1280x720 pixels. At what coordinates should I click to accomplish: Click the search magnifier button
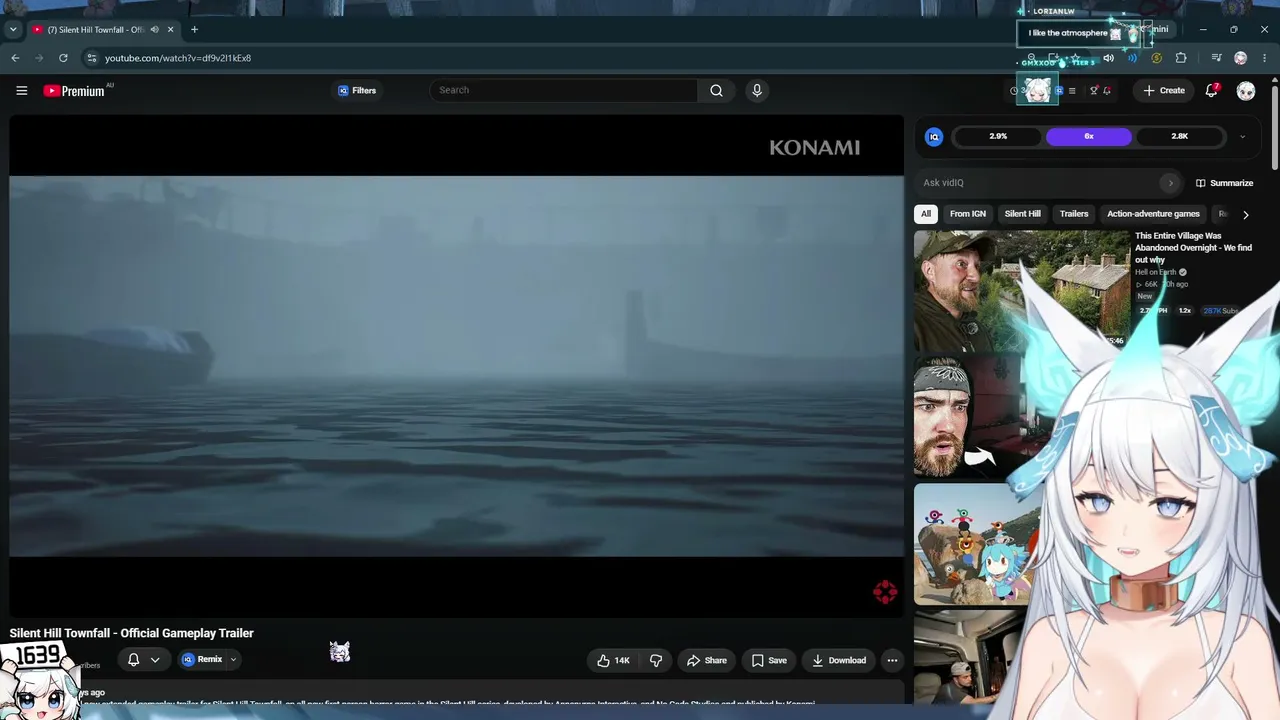click(x=716, y=91)
